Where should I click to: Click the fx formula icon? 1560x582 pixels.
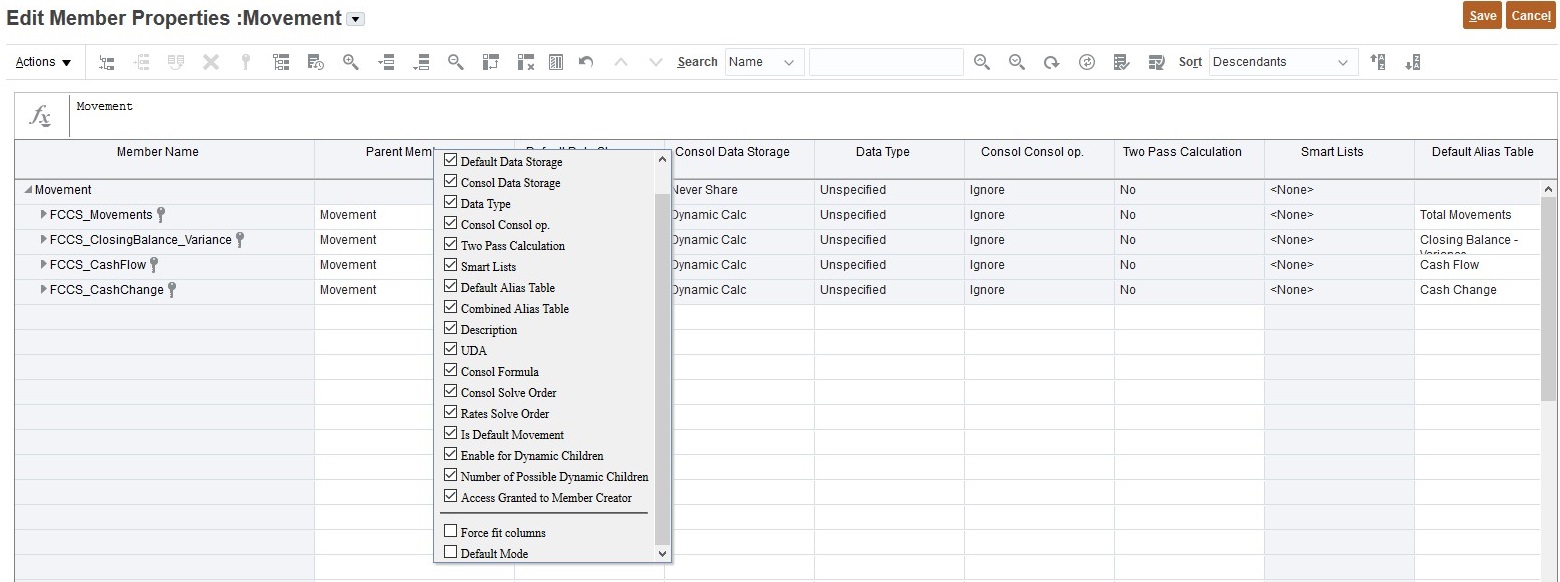[x=40, y=116]
